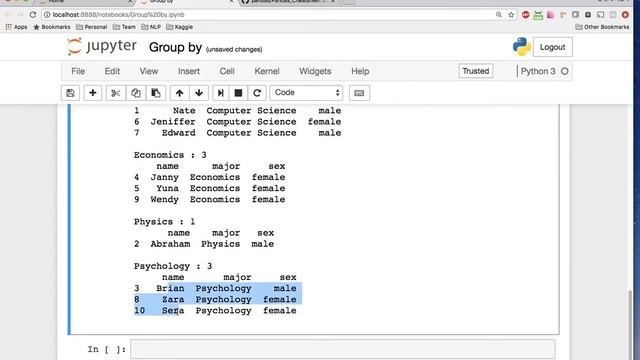Move selected cell down arrow

199,93
